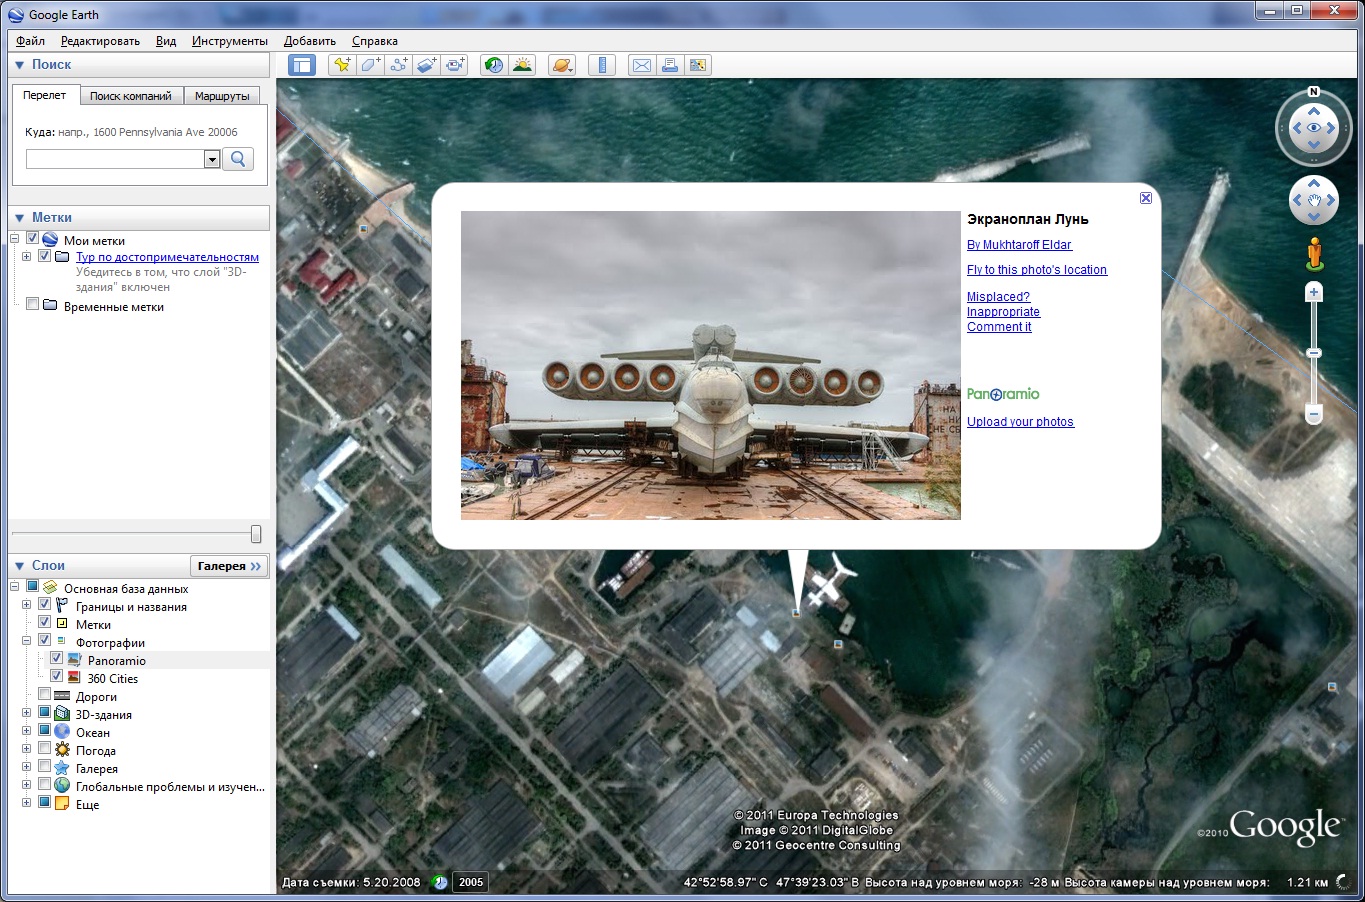Expand the 3D-здания layer node
1365x902 pixels.
27,713
